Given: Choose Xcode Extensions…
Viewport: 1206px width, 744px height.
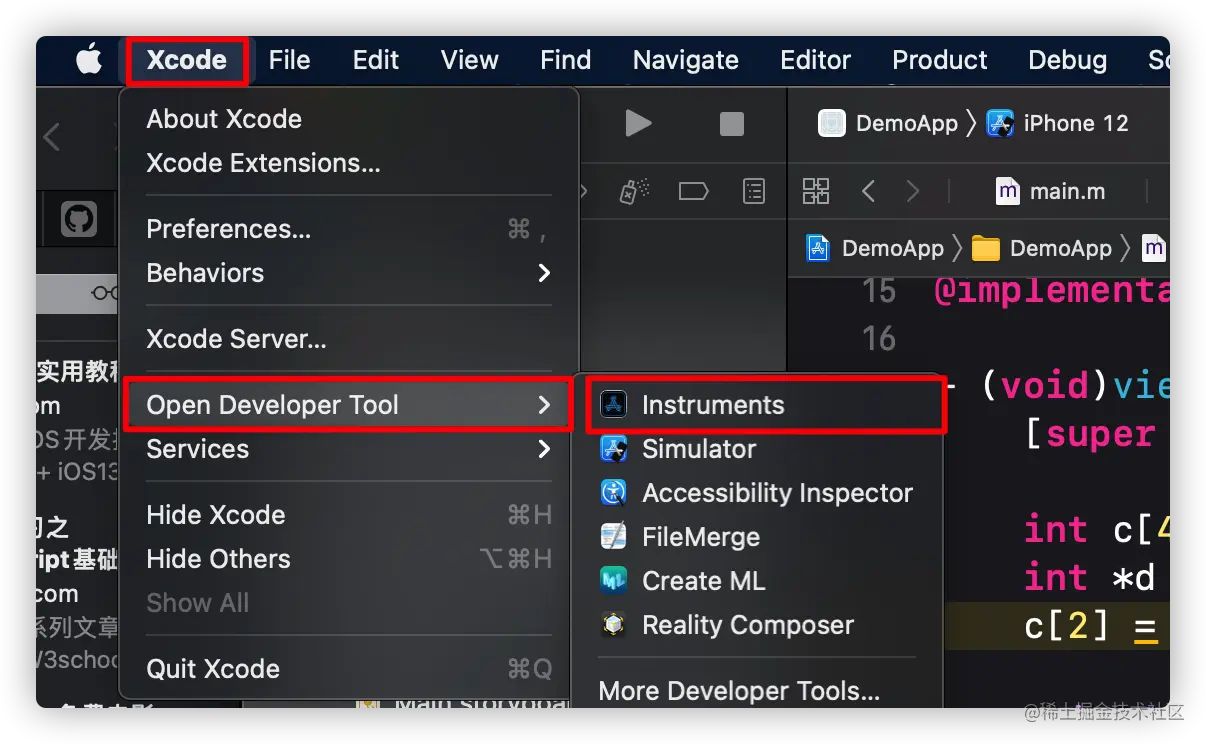Looking at the screenshot, I should click(348, 163).
